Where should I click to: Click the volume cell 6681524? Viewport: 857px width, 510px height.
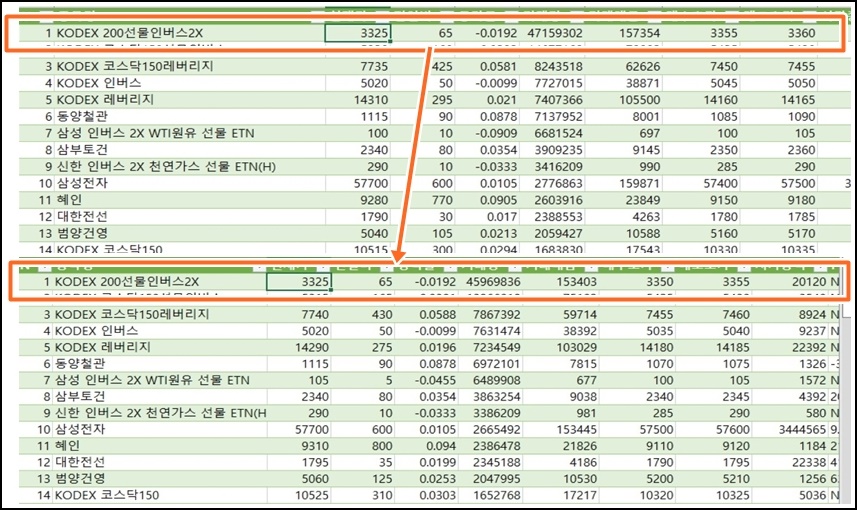(551, 133)
